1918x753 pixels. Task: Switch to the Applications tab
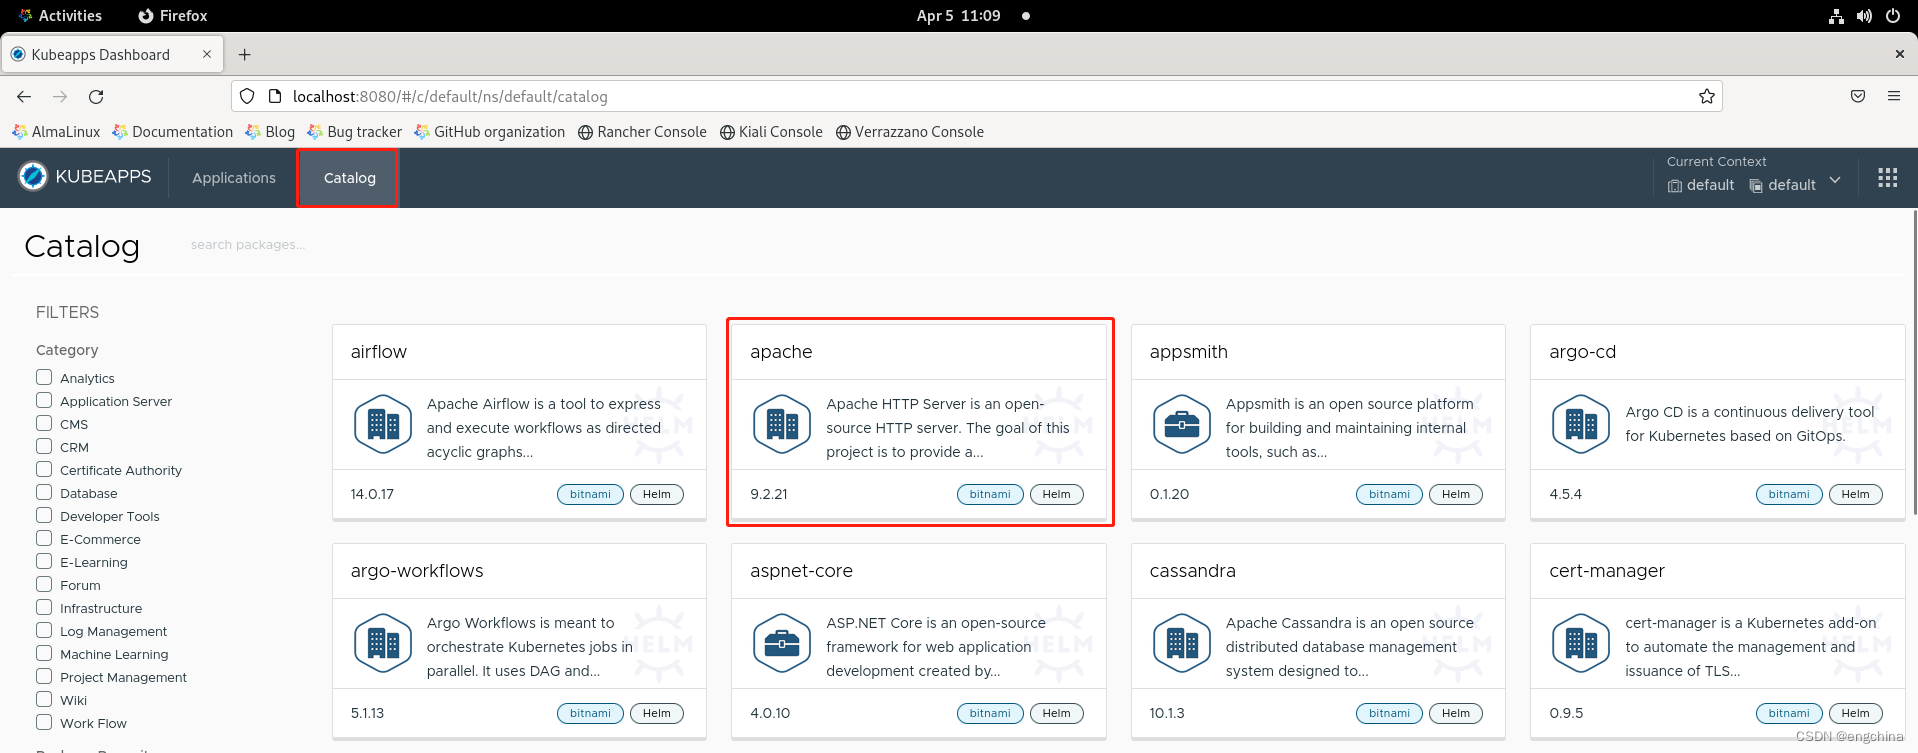[234, 178]
